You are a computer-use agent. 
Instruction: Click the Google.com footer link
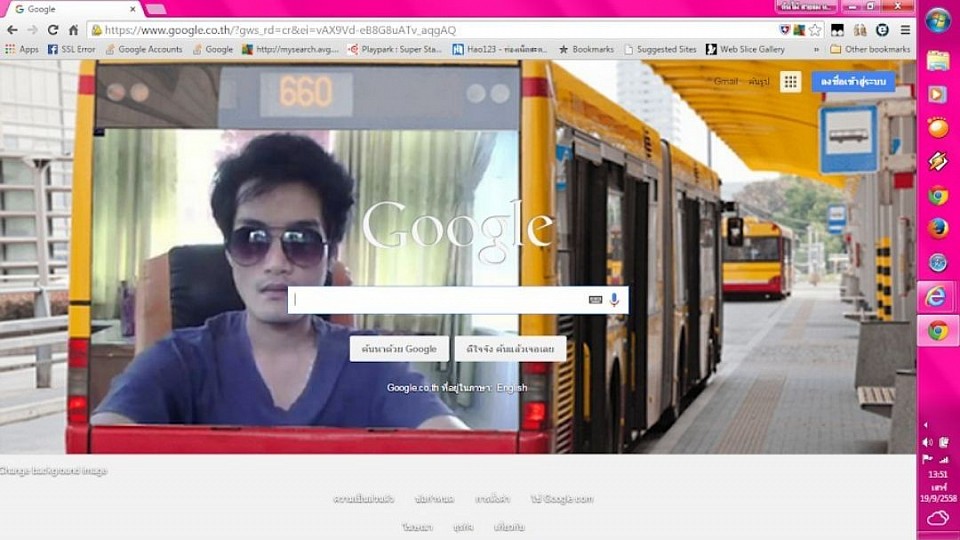pyautogui.click(x=561, y=499)
